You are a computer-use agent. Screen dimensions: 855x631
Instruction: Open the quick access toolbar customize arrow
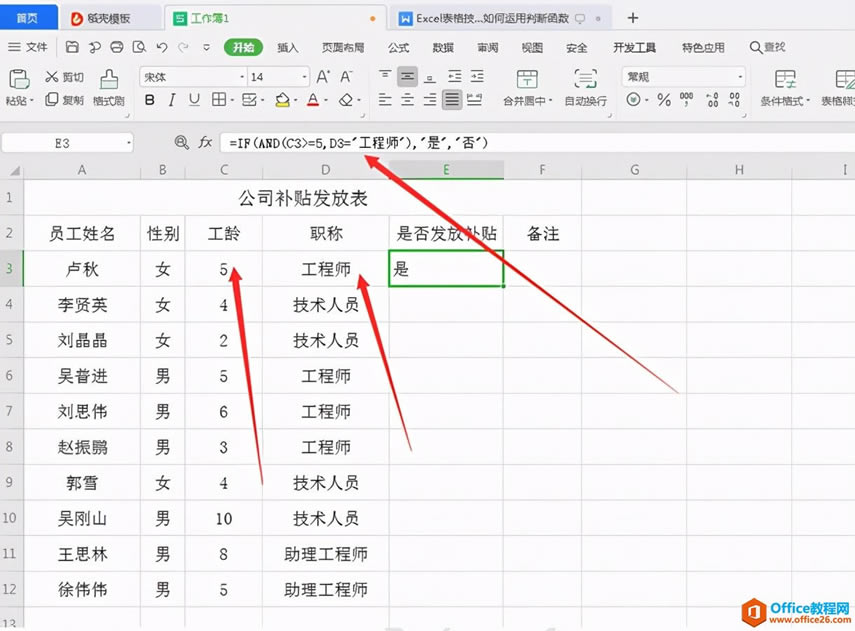[x=206, y=47]
